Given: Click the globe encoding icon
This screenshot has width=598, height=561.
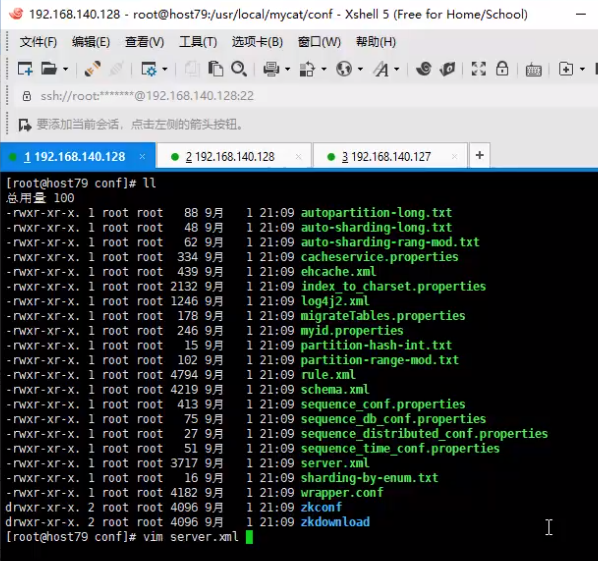Looking at the screenshot, I should point(344,69).
